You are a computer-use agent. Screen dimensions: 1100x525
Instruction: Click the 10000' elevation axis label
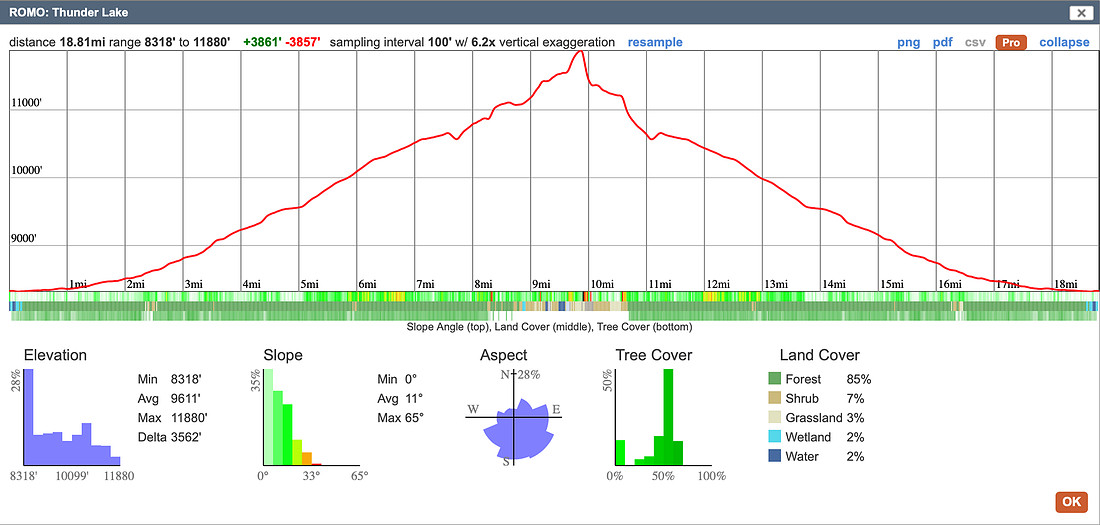tap(27, 171)
